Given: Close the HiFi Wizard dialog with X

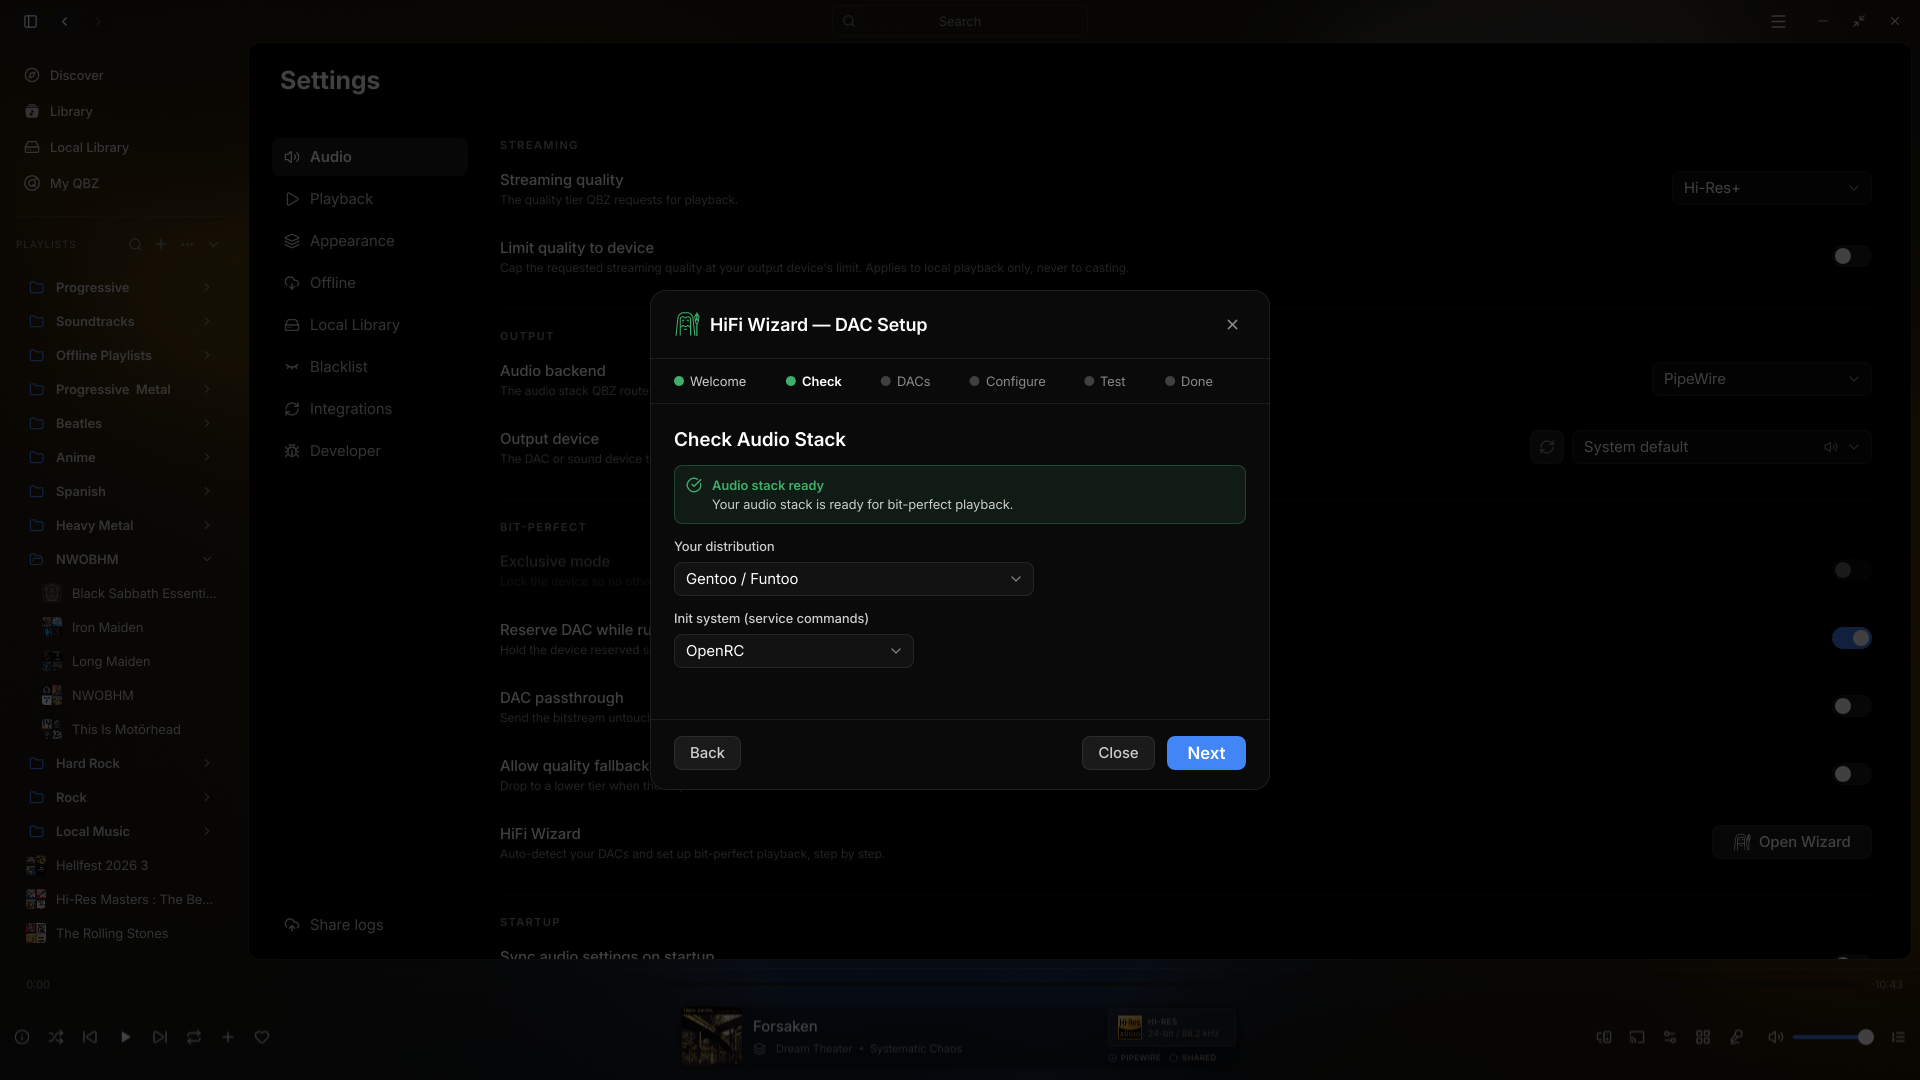Looking at the screenshot, I should tap(1232, 325).
